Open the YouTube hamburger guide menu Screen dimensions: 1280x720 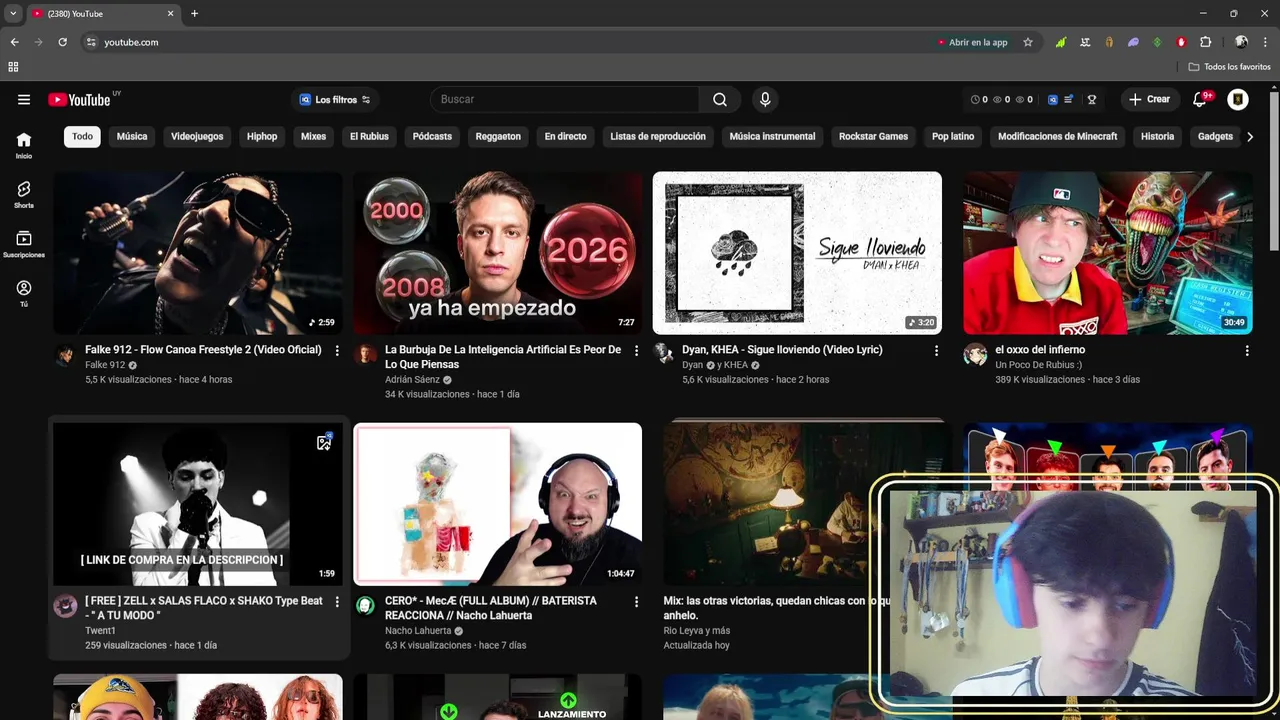click(24, 99)
